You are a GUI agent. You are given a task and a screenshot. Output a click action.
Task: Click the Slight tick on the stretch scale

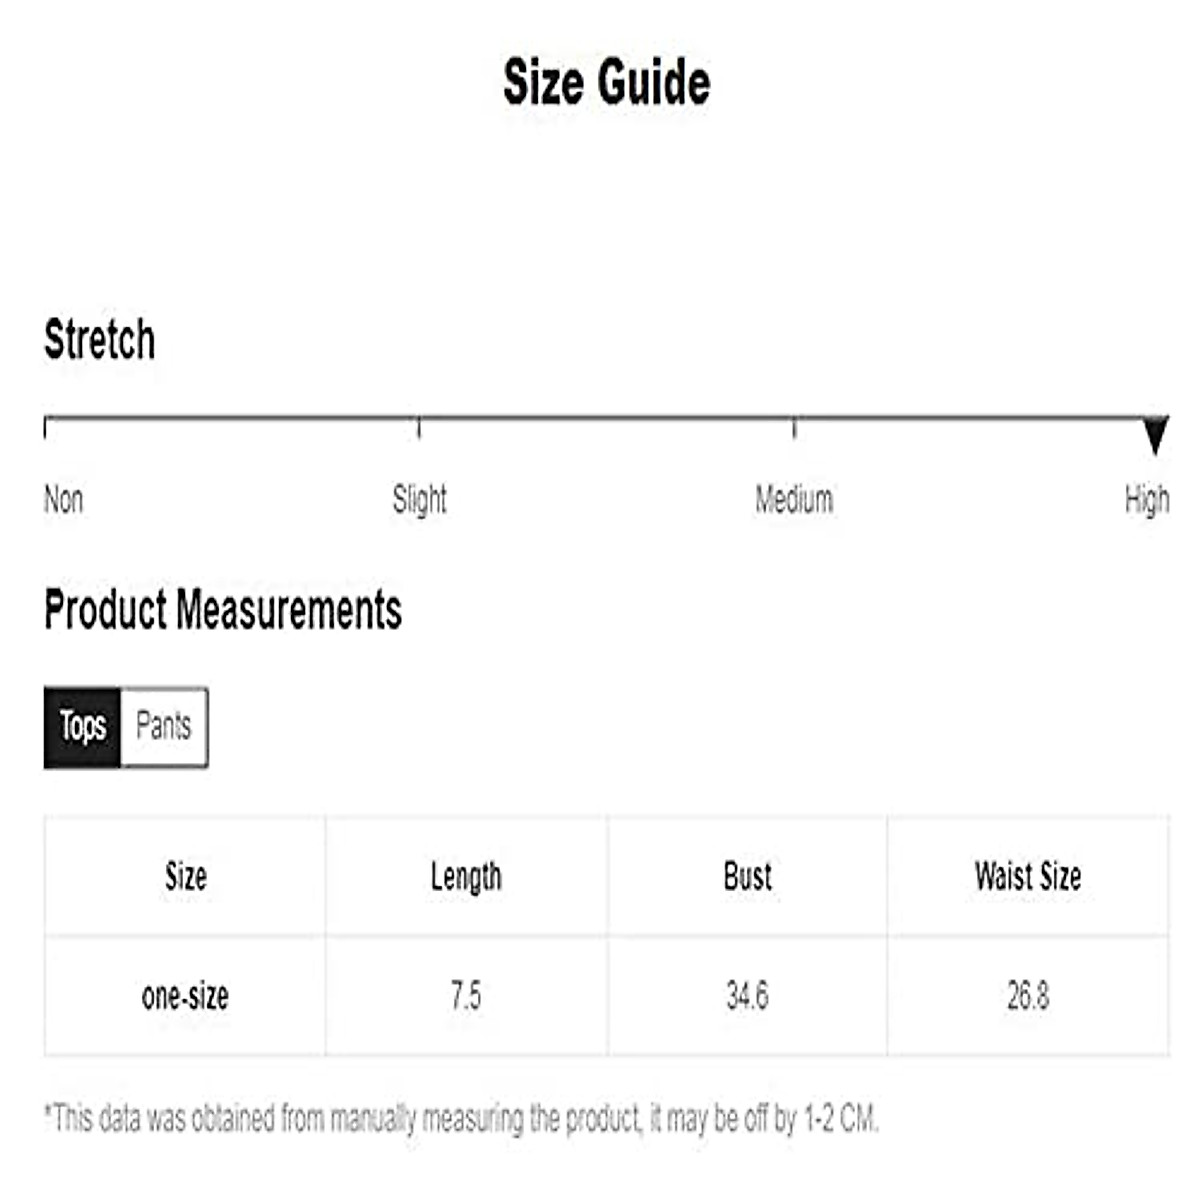pyautogui.click(x=419, y=428)
